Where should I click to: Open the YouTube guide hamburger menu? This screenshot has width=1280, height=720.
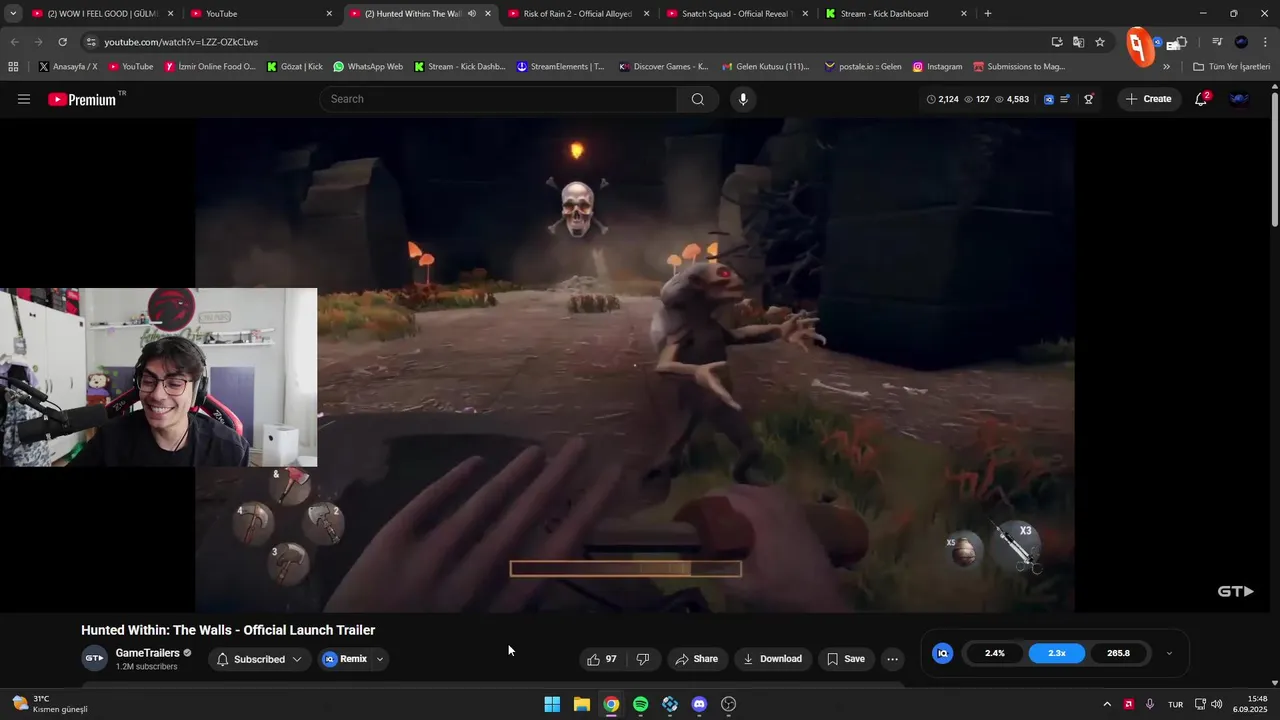coord(24,99)
